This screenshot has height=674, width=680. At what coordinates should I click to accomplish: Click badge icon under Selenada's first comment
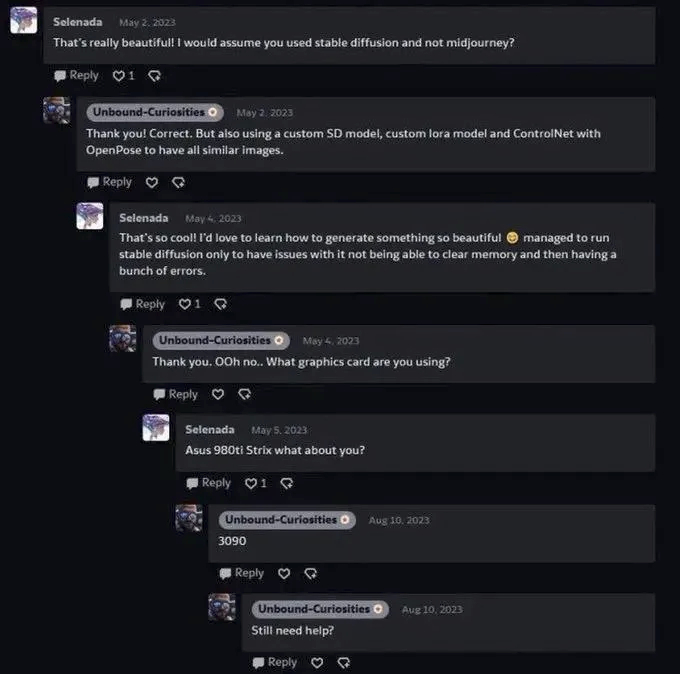tap(154, 75)
